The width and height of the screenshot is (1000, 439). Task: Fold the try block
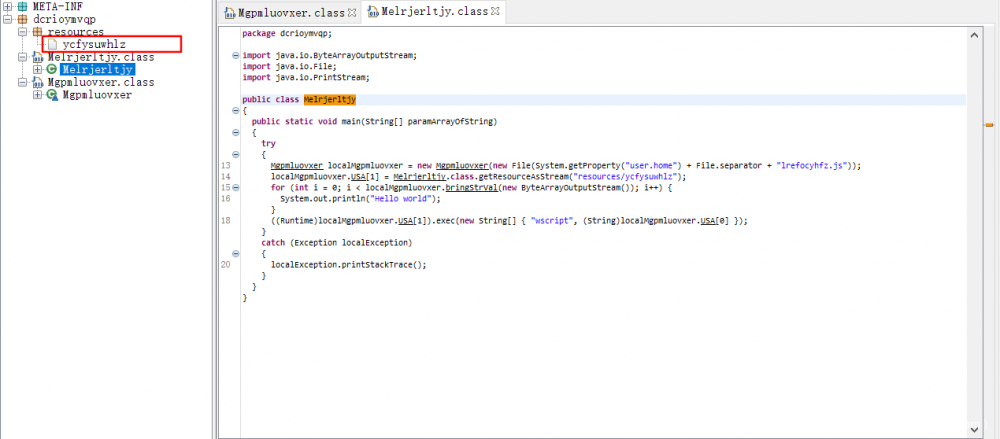tap(236, 154)
